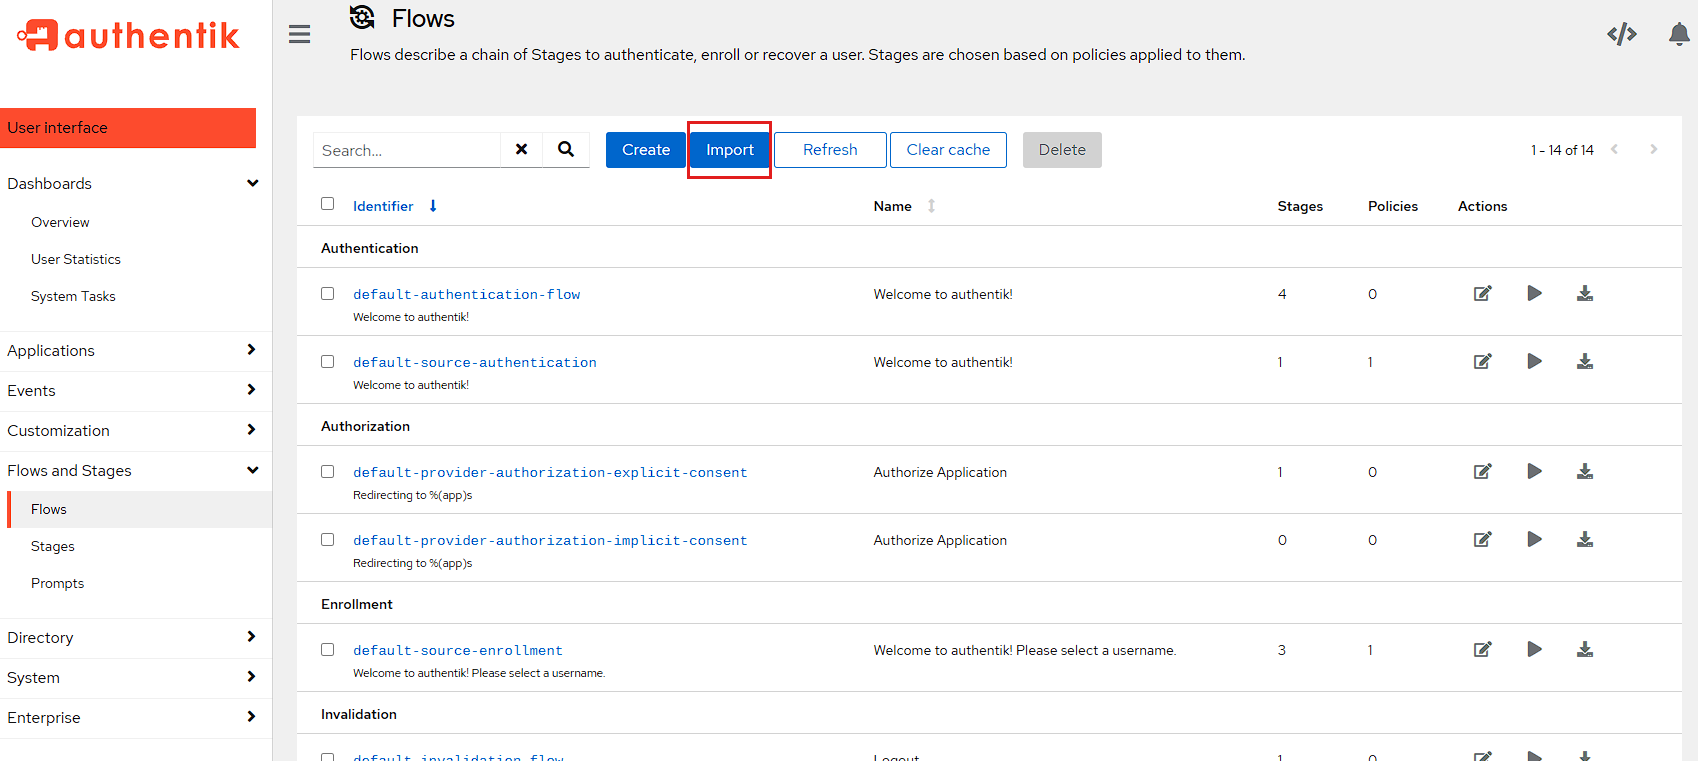Go to User Statistics page
1698x761 pixels.
[x=76, y=260]
